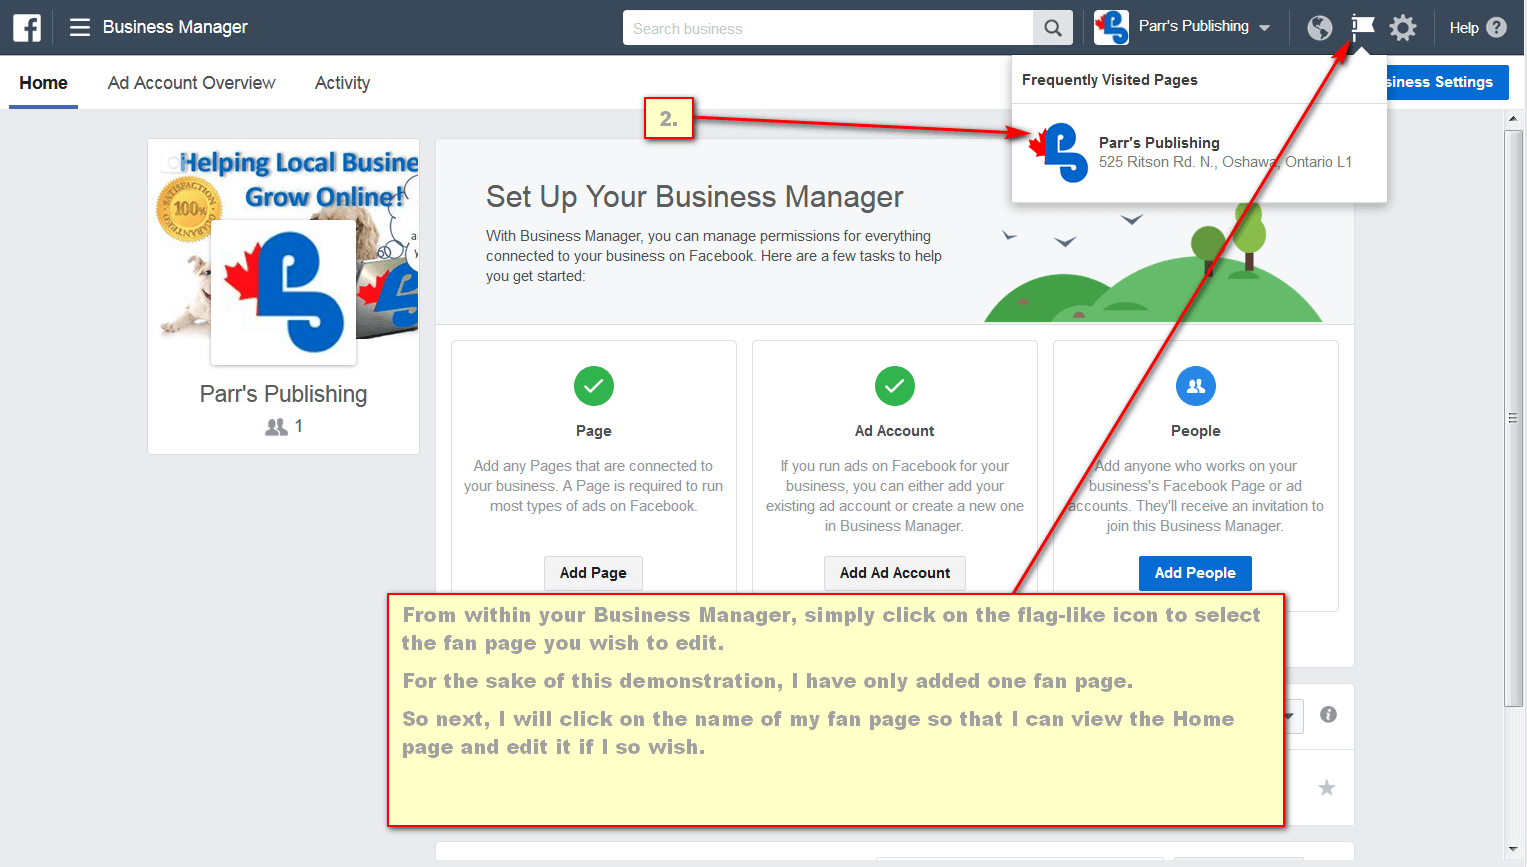Click the Add Ad Account button
This screenshot has width=1527, height=867.
(x=895, y=573)
